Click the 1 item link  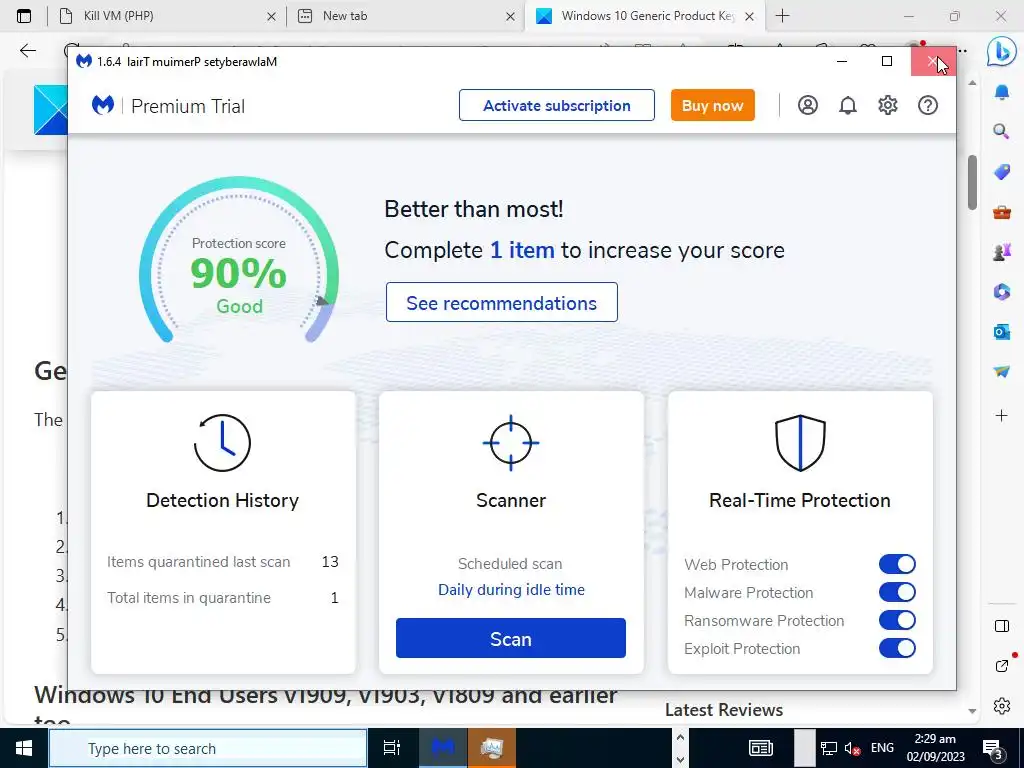(522, 250)
